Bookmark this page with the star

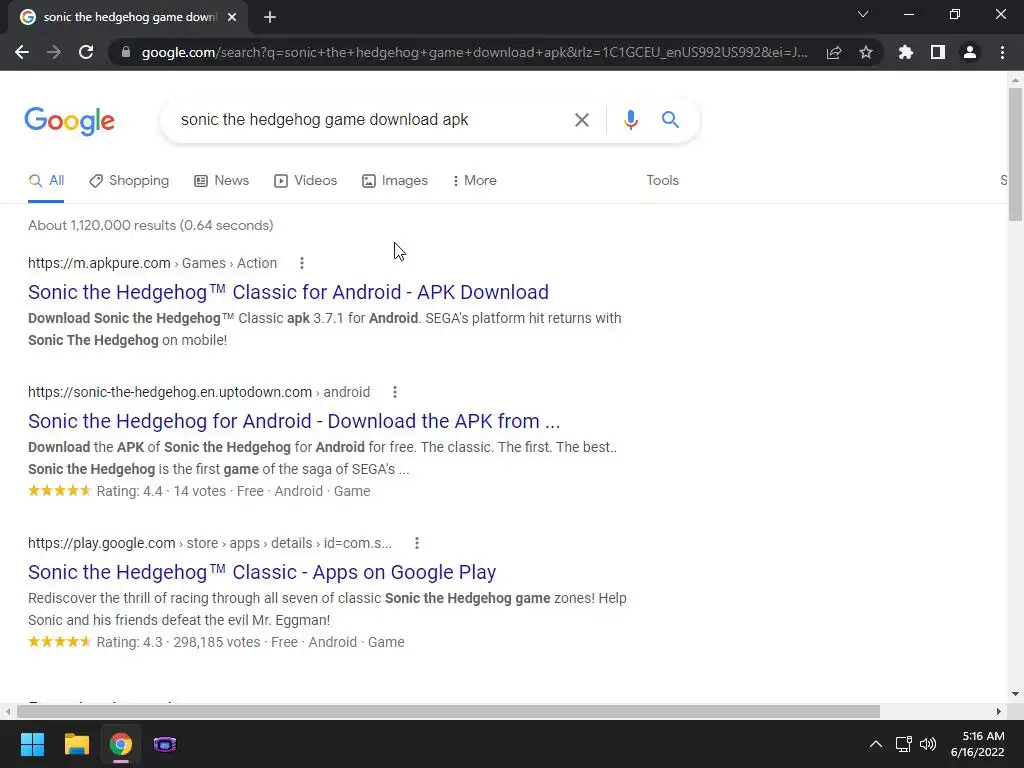pos(866,52)
